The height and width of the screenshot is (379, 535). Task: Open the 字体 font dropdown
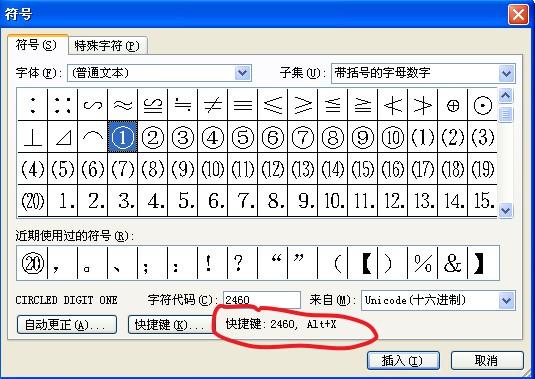point(159,73)
